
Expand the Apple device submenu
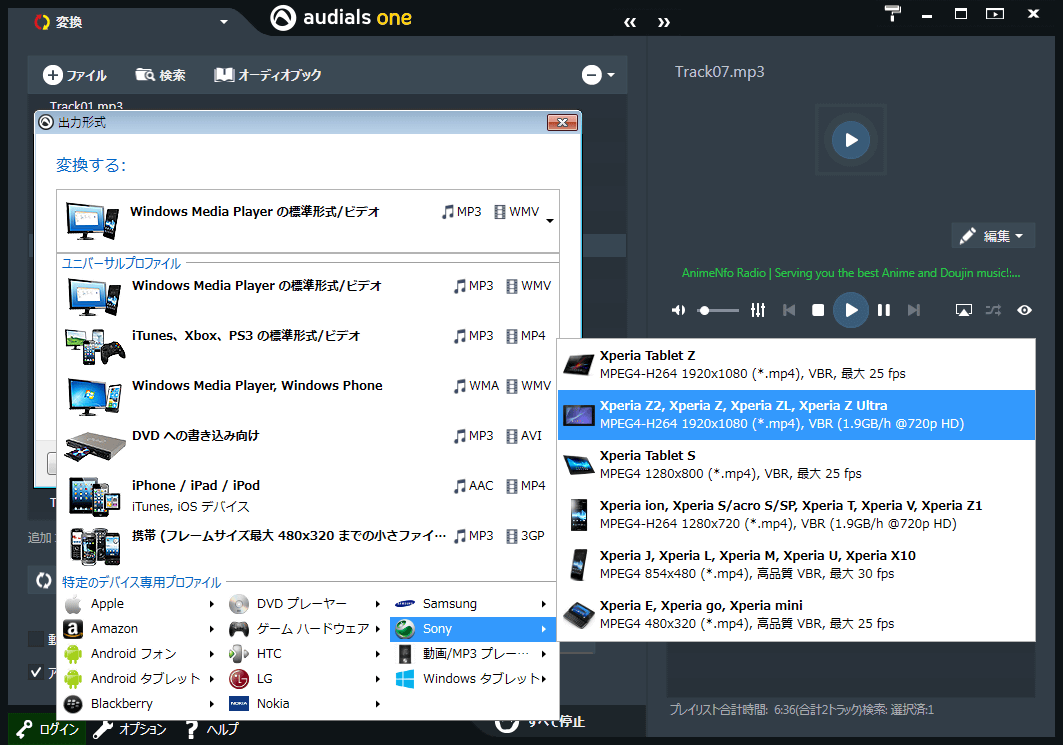point(141,603)
